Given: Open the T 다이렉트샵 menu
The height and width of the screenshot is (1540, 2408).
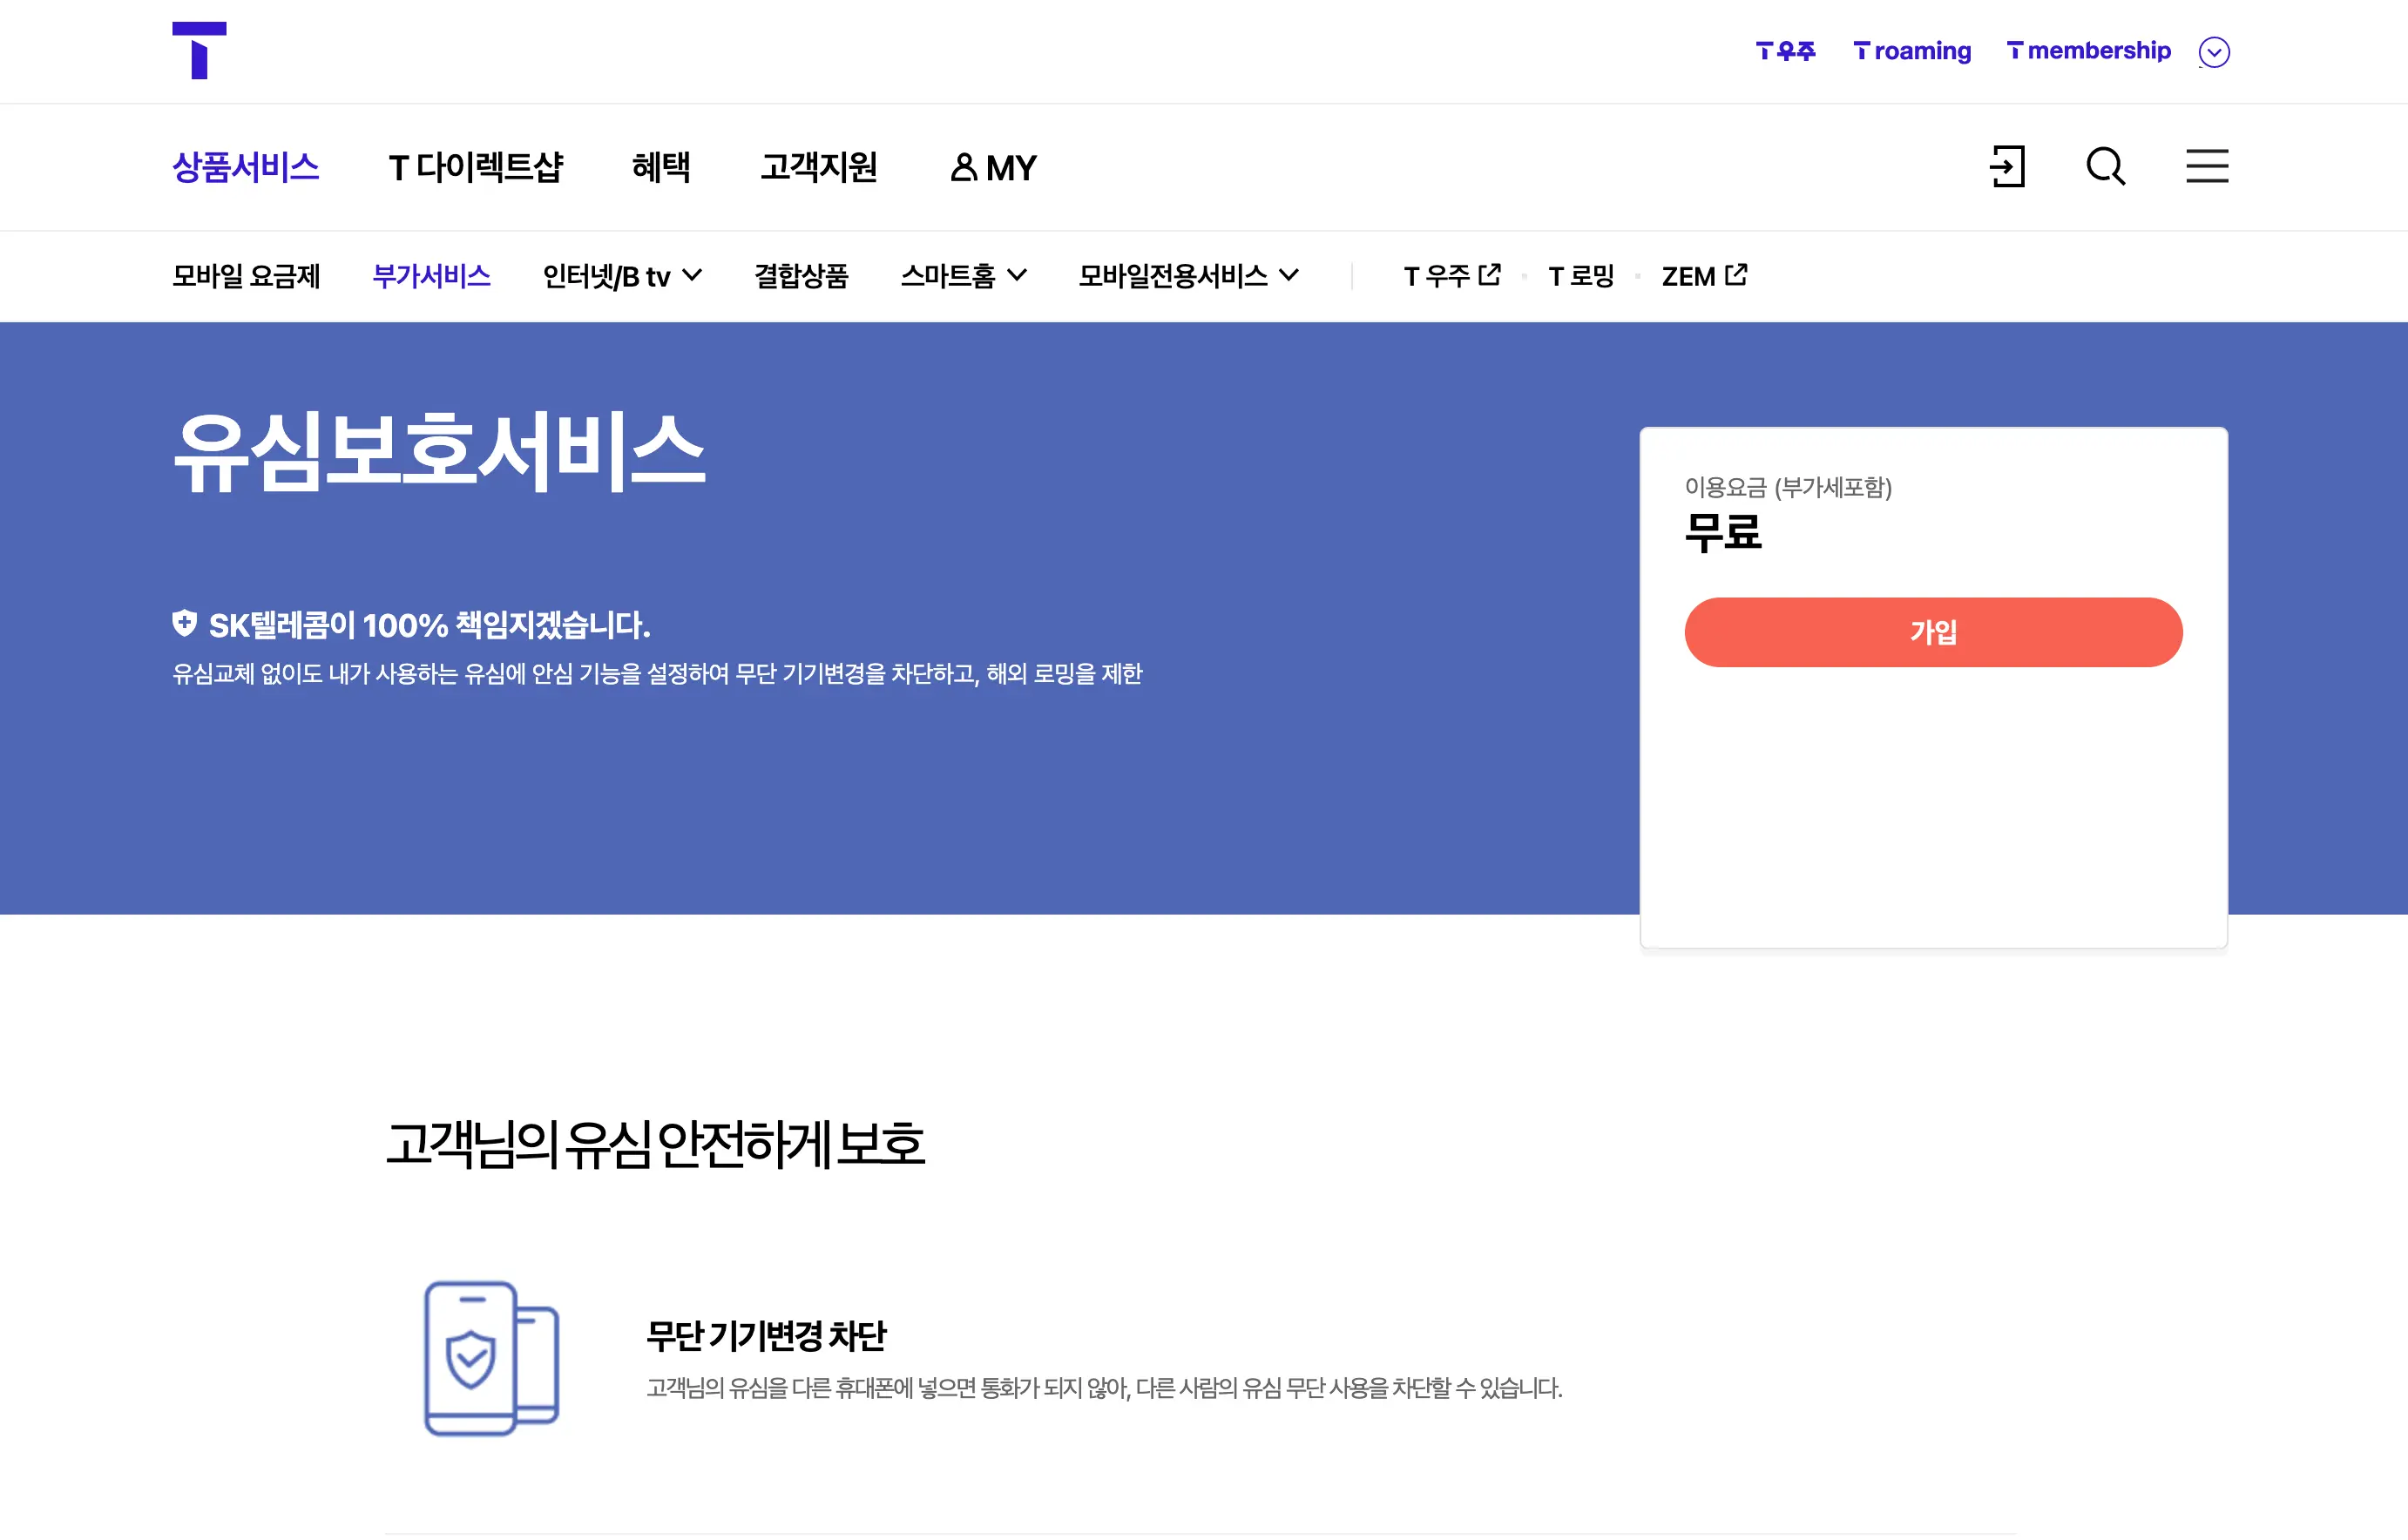Looking at the screenshot, I should 475,167.
